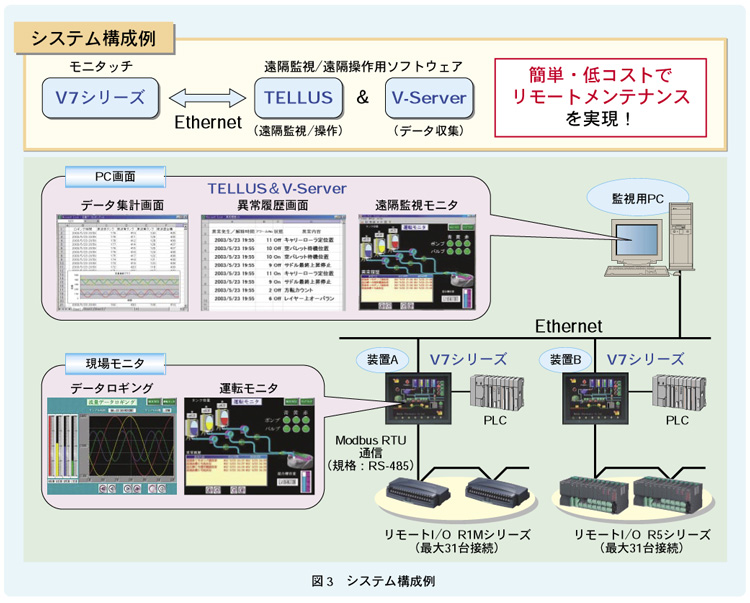Click the V7シリーズ label next to 装置B
This screenshot has height=603, width=750.
[x=645, y=359]
